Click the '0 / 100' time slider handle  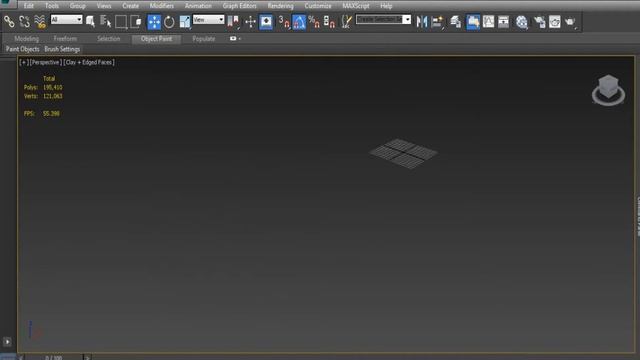click(x=53, y=358)
